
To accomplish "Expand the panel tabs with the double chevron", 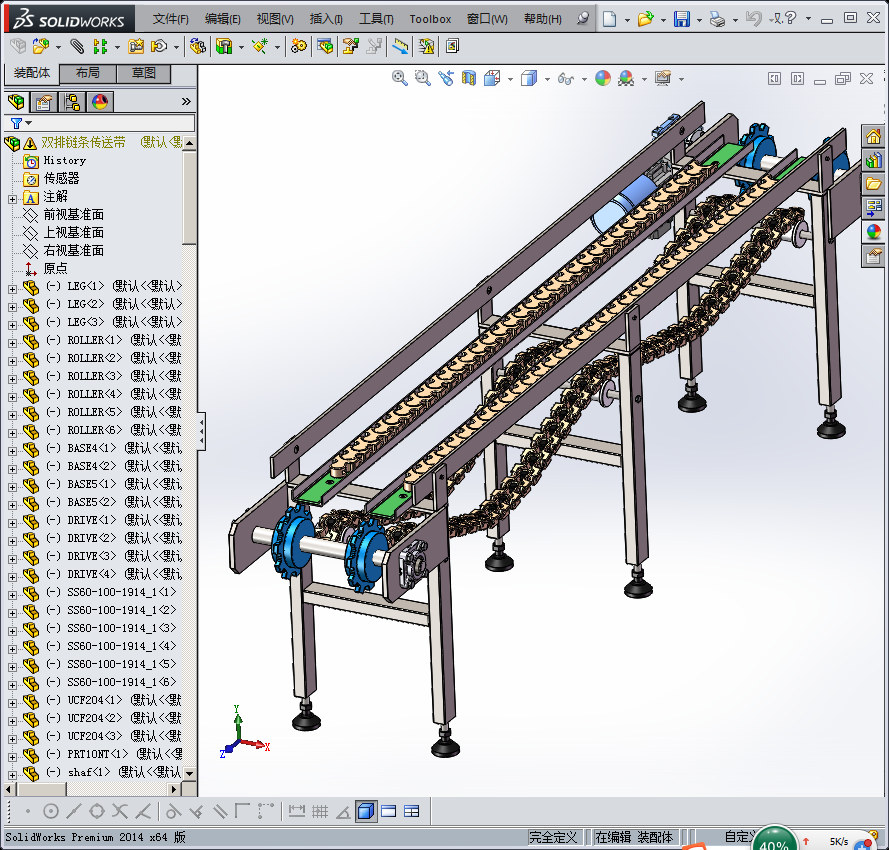I will point(186,102).
